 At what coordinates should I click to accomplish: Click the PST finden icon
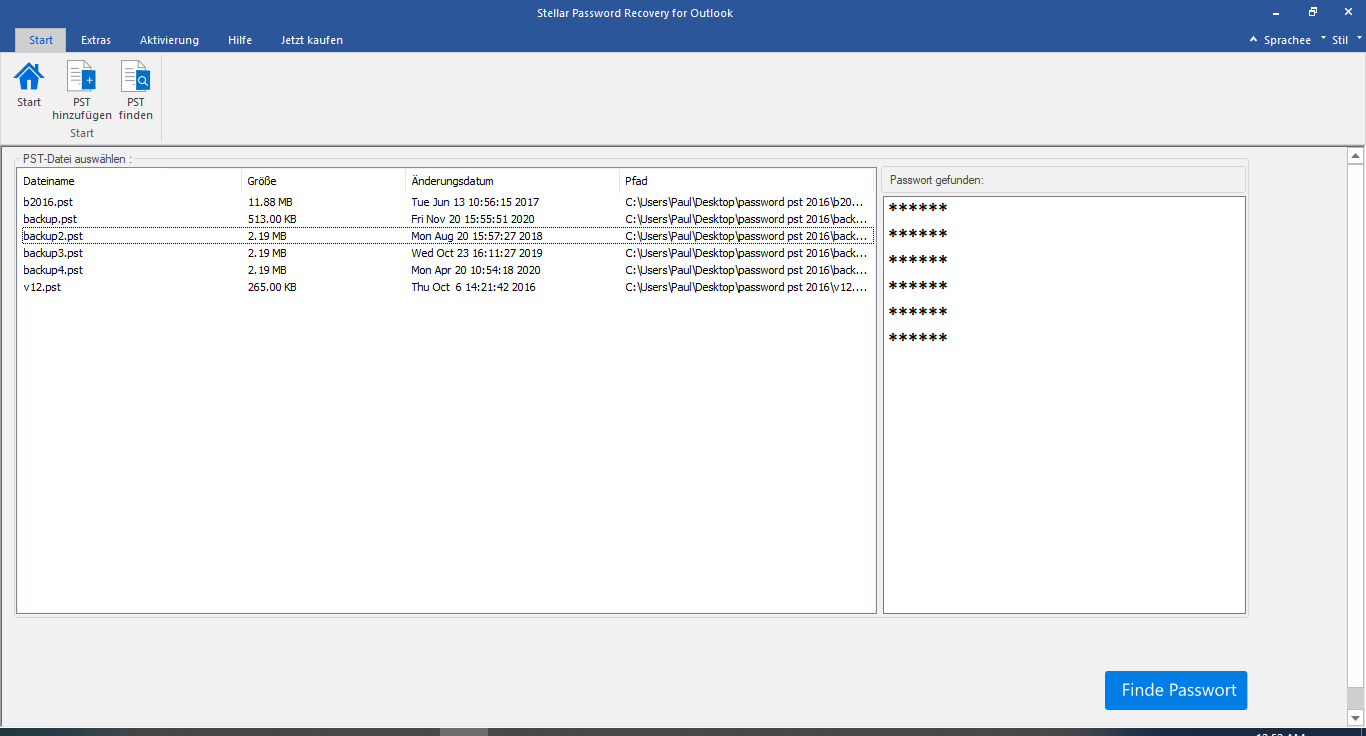point(135,77)
